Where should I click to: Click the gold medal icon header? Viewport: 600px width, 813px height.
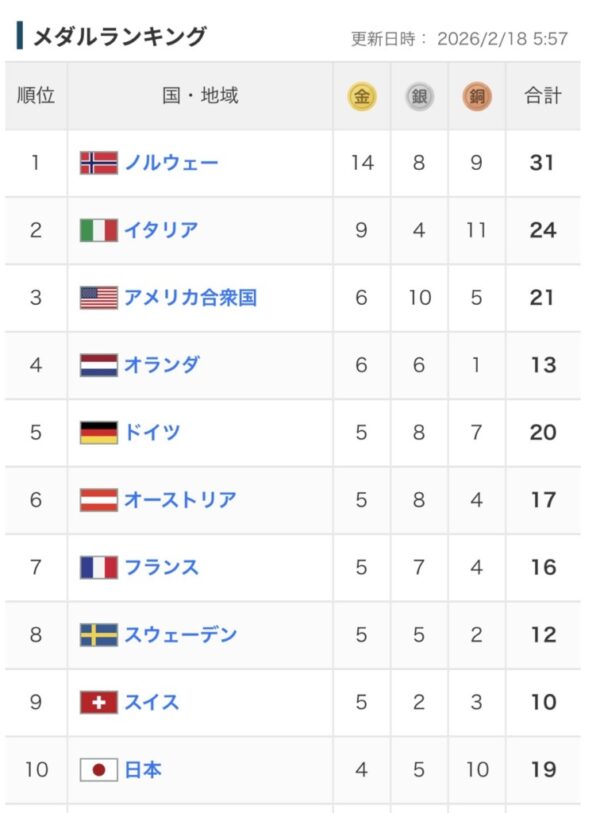361,97
